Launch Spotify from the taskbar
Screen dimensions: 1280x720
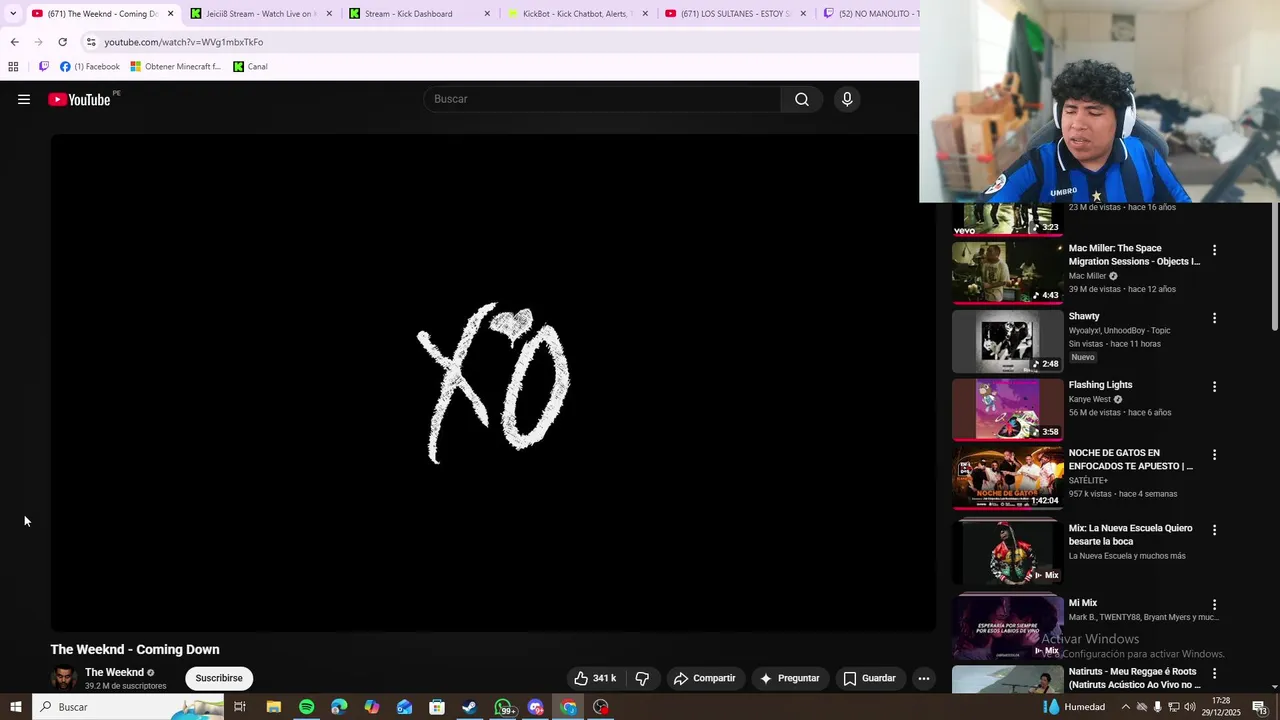pos(307,707)
